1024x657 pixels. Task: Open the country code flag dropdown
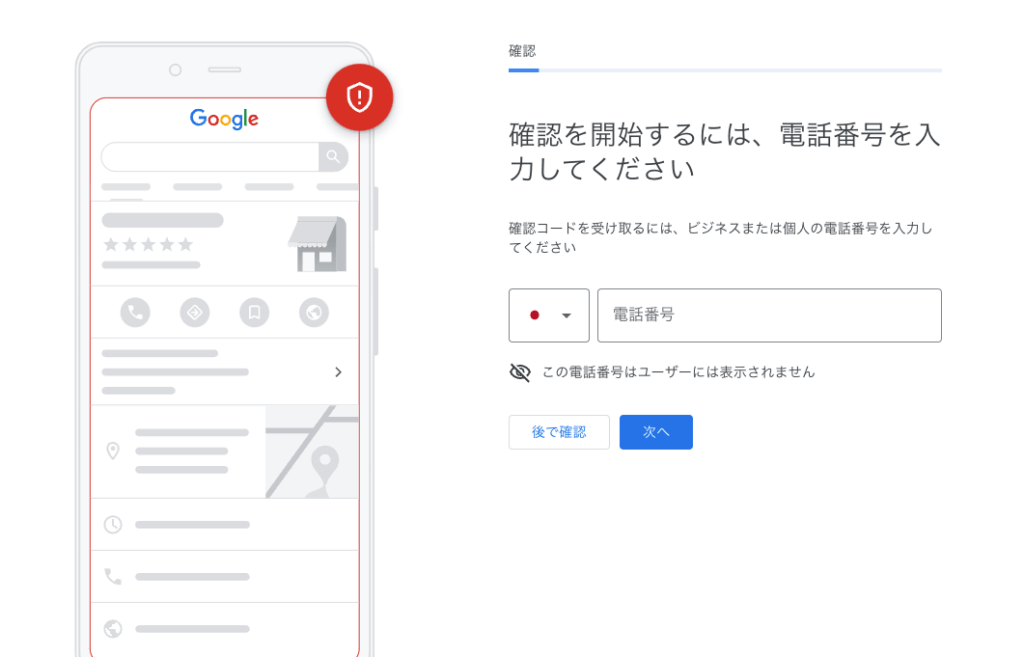click(x=549, y=315)
